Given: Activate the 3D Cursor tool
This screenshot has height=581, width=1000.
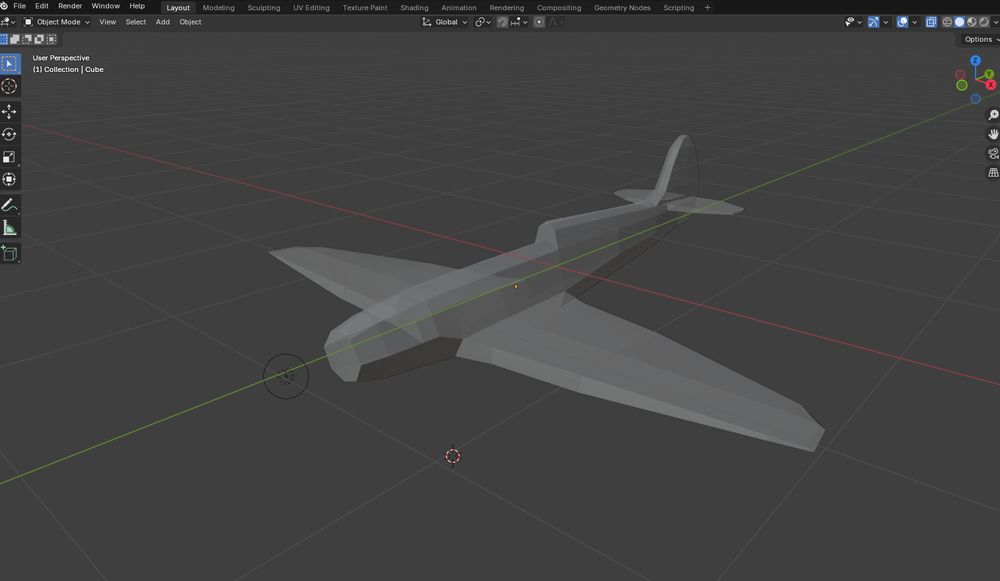Looking at the screenshot, I should pos(9,86).
